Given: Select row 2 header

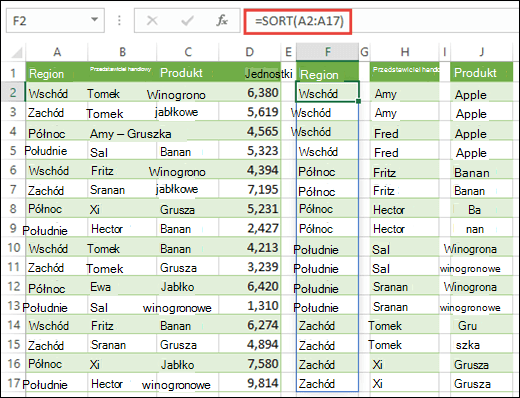Looking at the screenshot, I should (13, 92).
